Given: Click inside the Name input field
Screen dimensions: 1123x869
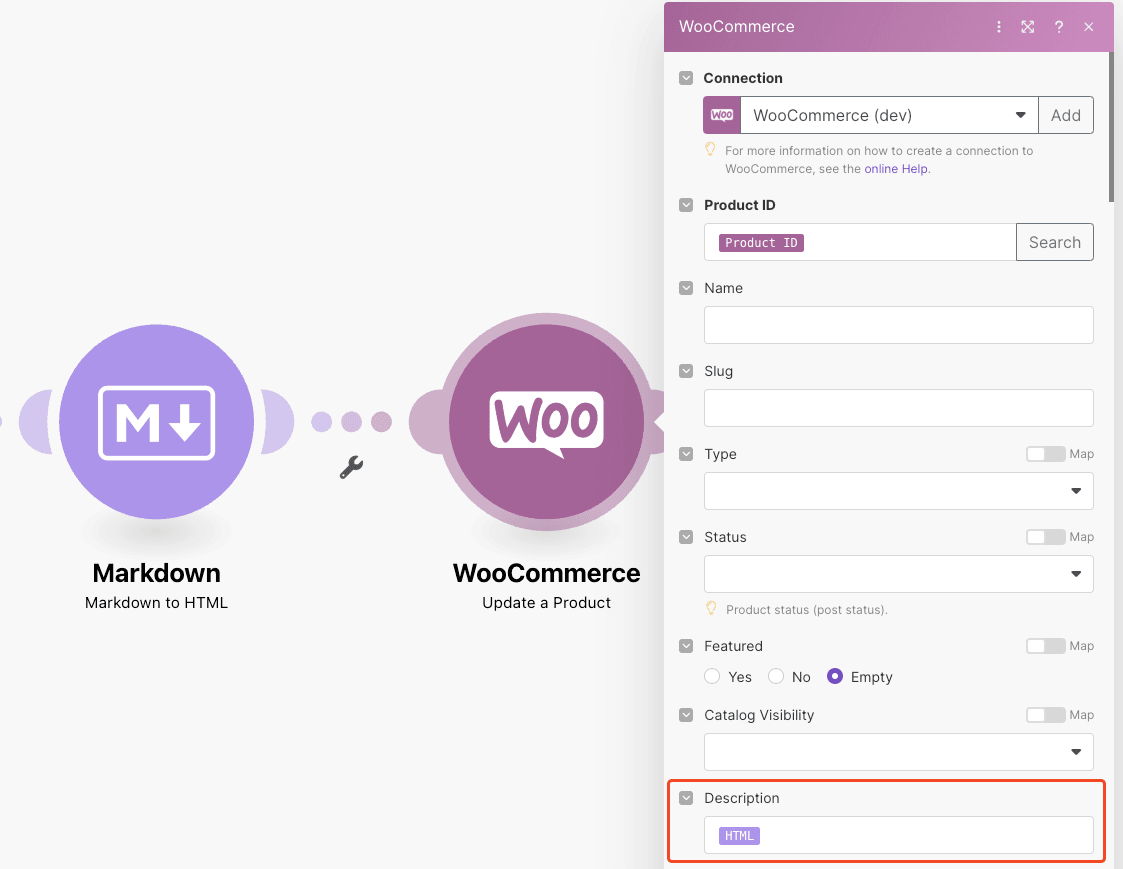Looking at the screenshot, I should tap(897, 325).
